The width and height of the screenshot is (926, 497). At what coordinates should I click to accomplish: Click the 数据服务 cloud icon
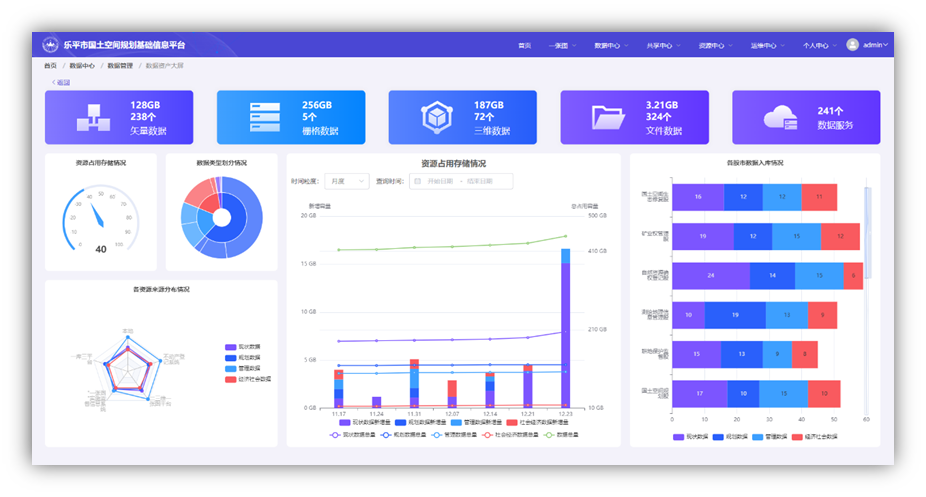tap(780, 118)
